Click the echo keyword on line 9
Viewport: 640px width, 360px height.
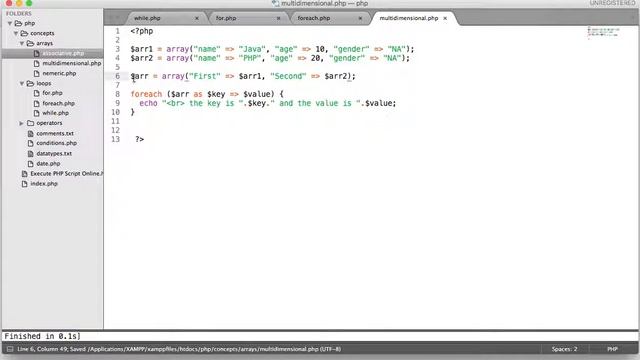click(148, 103)
